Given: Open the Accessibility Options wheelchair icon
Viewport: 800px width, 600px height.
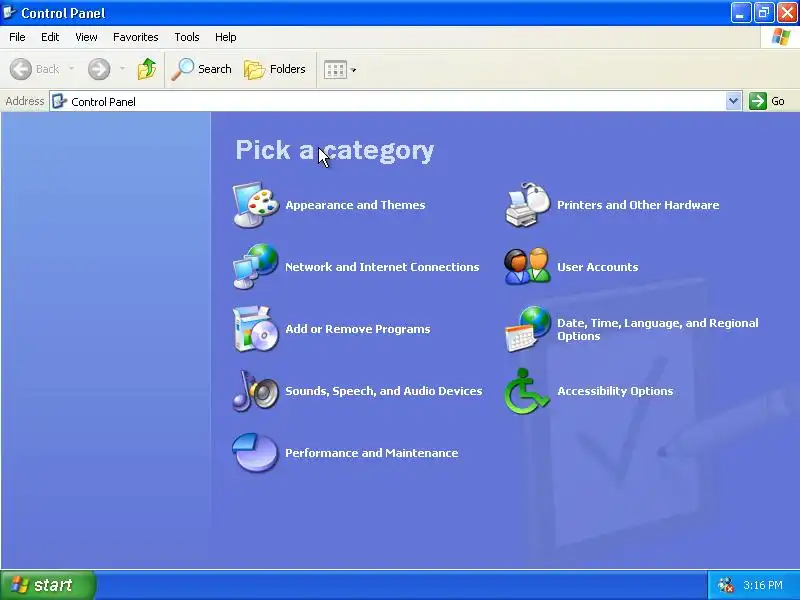Looking at the screenshot, I should (x=528, y=391).
